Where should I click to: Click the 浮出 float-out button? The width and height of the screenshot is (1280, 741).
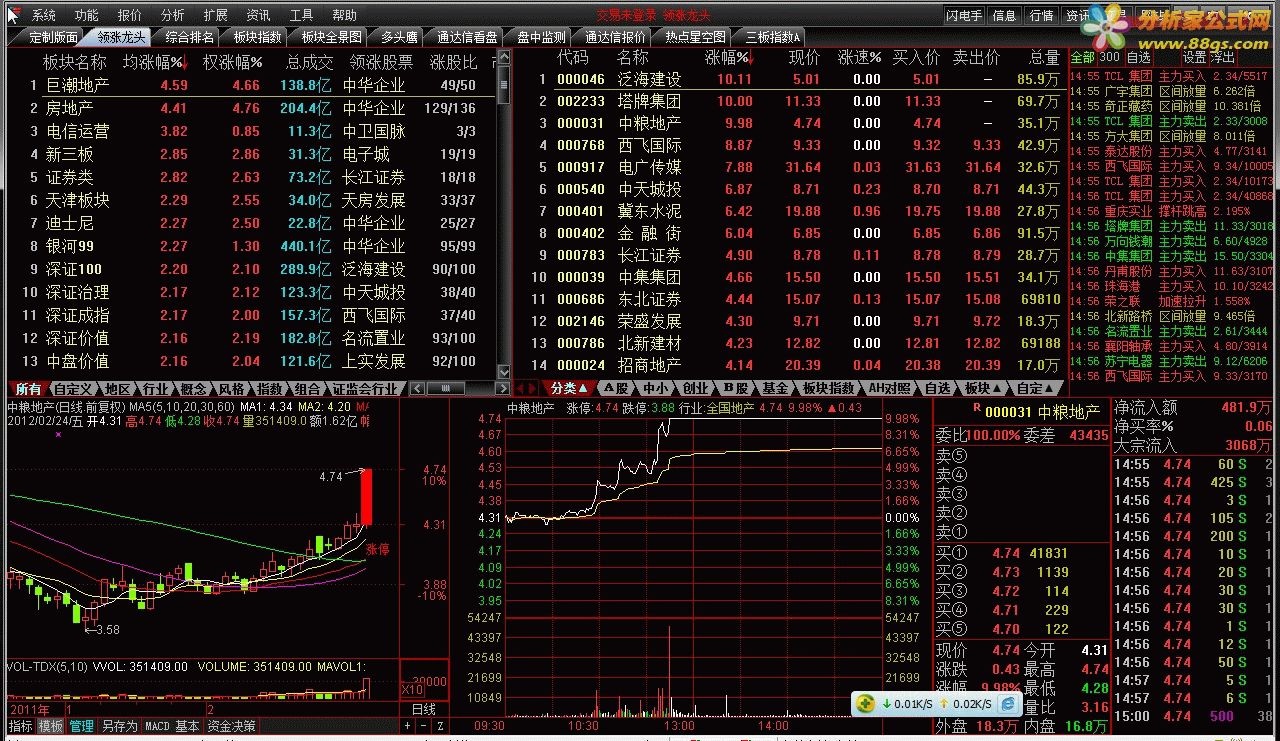(x=1222, y=57)
